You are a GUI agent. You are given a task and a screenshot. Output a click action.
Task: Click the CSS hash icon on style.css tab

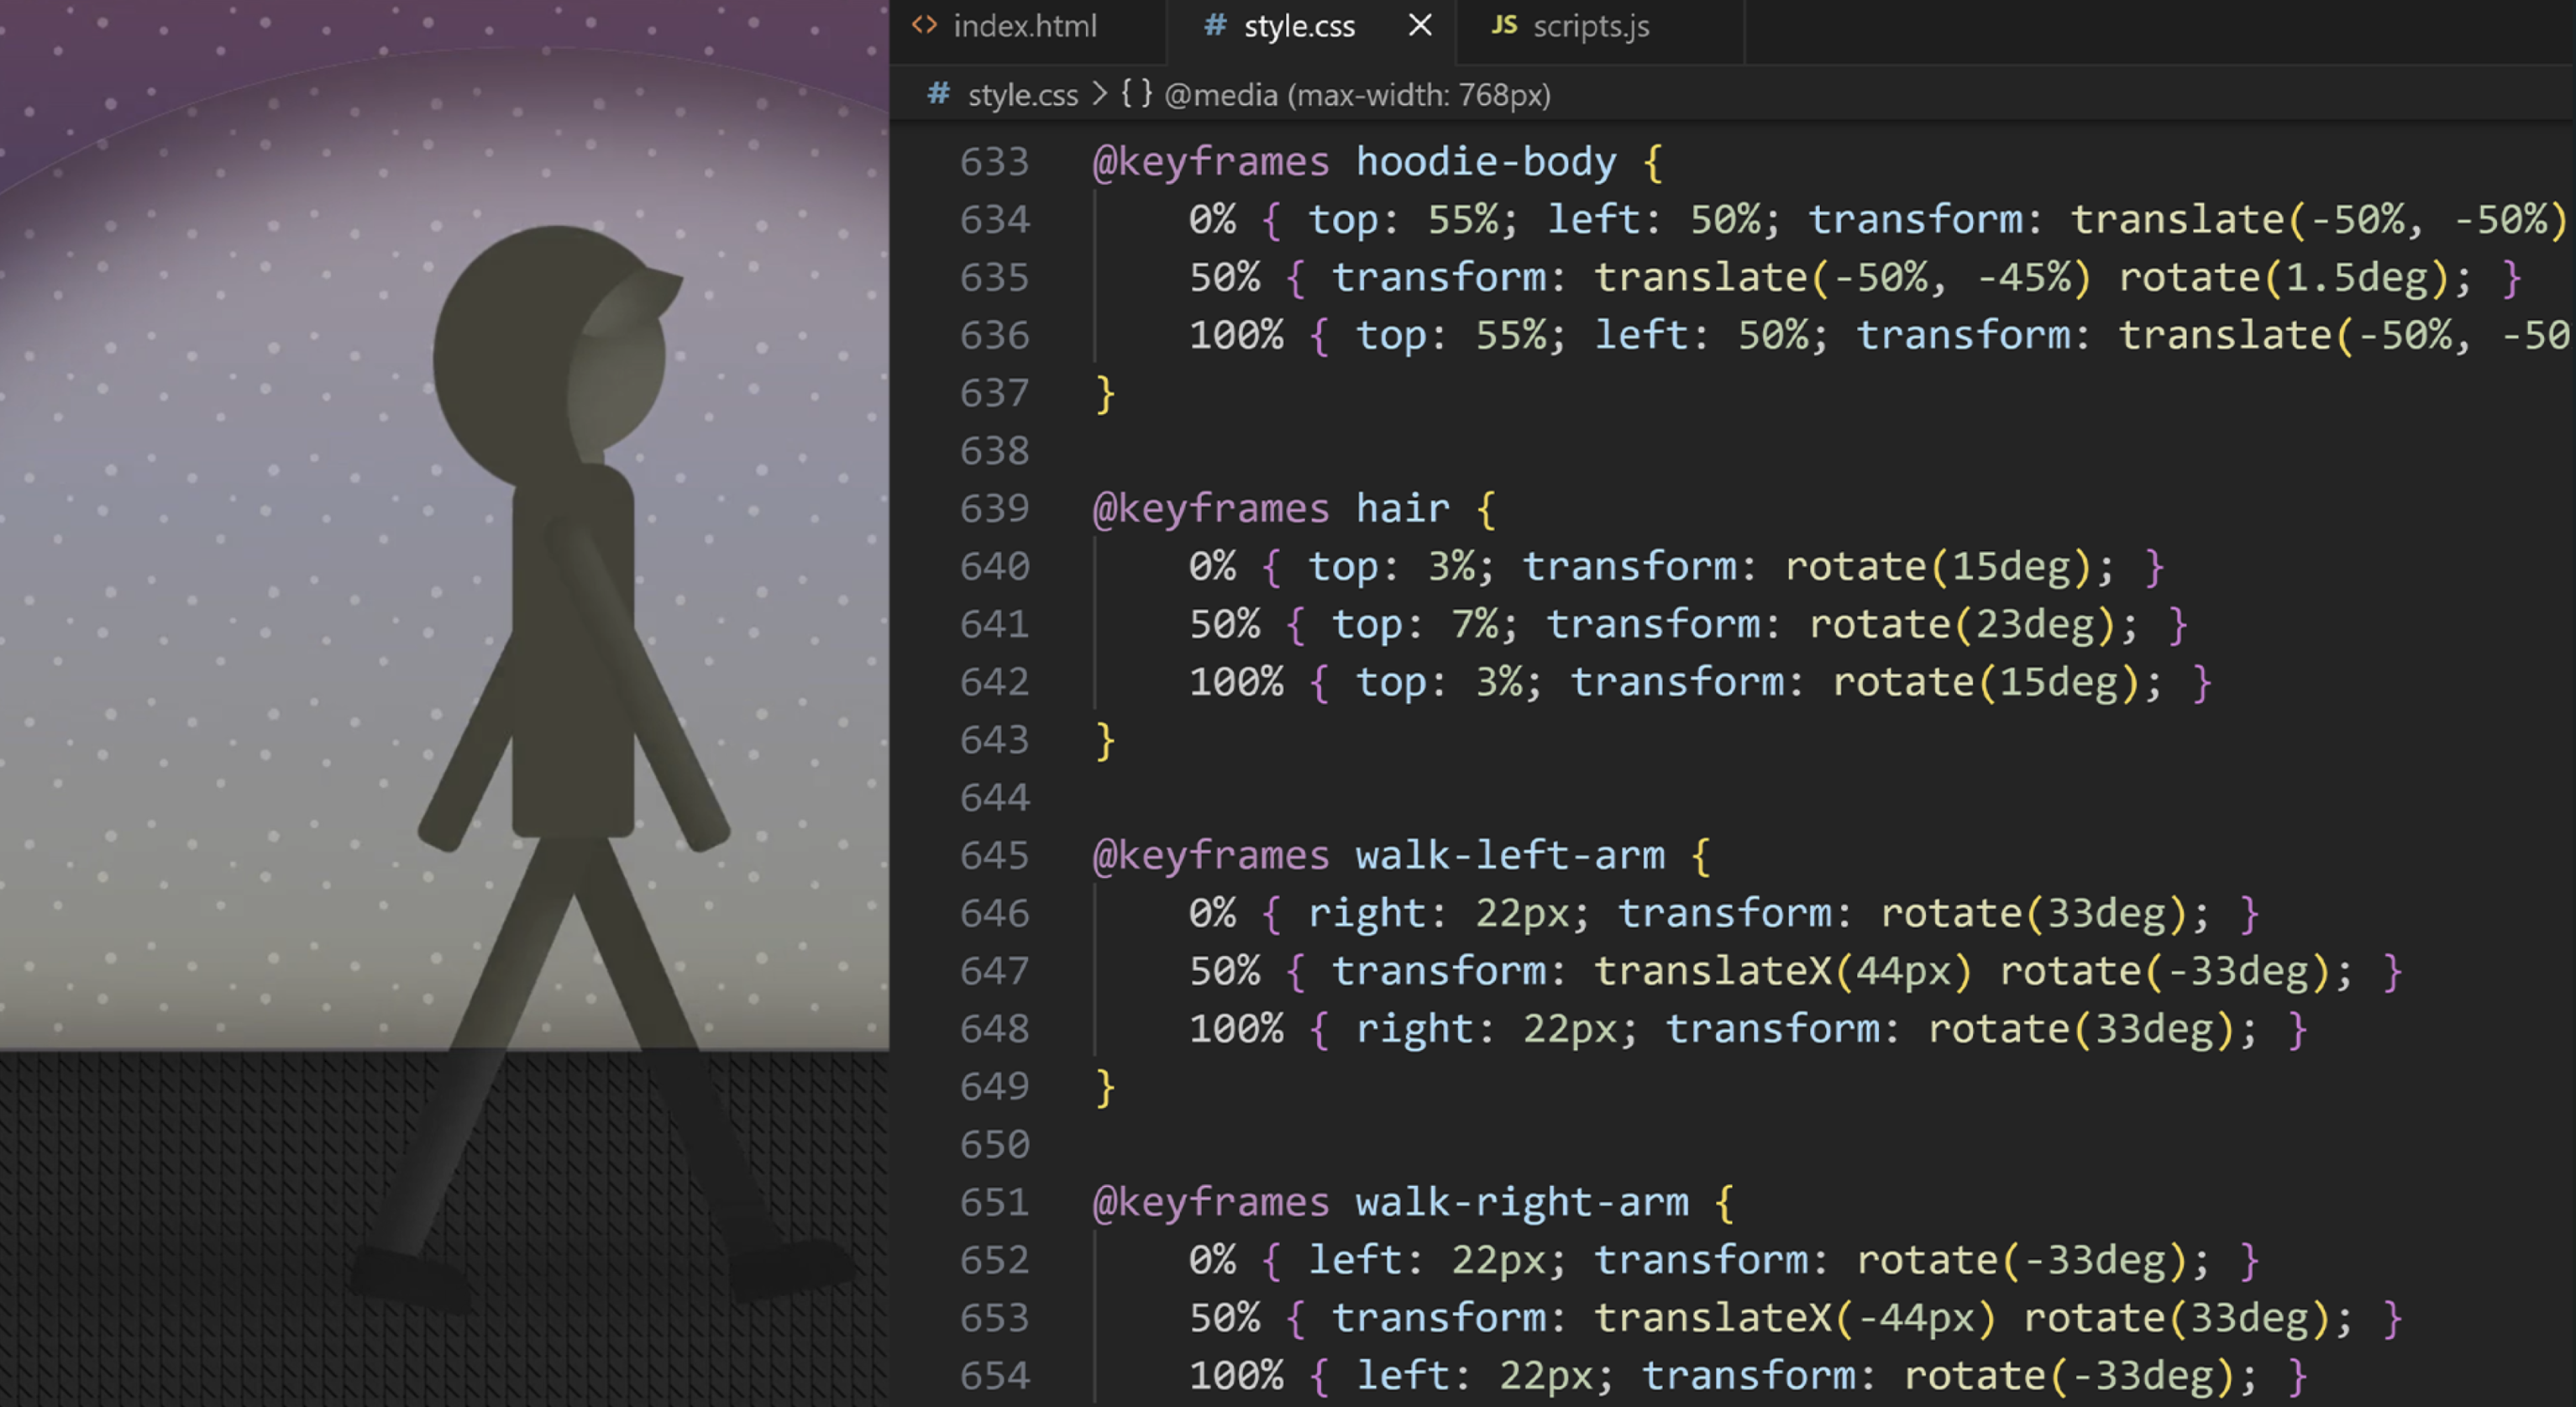point(1214,26)
